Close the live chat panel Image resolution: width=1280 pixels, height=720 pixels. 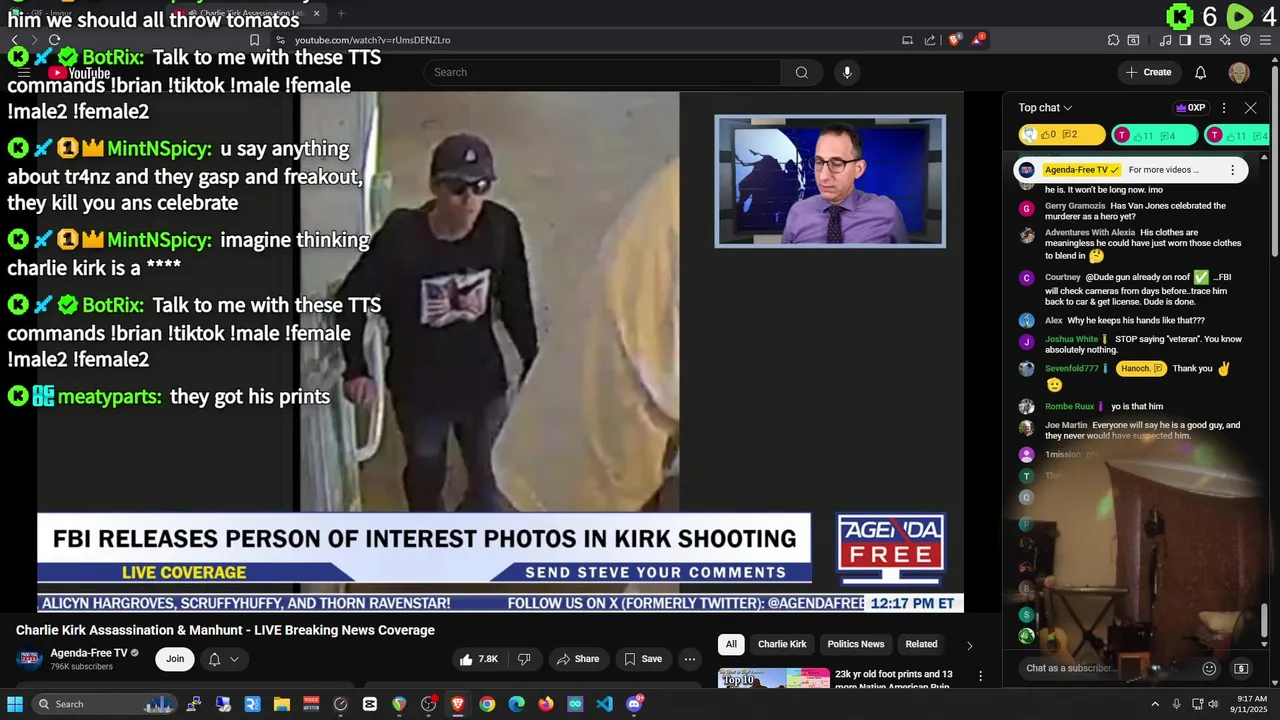point(1250,108)
